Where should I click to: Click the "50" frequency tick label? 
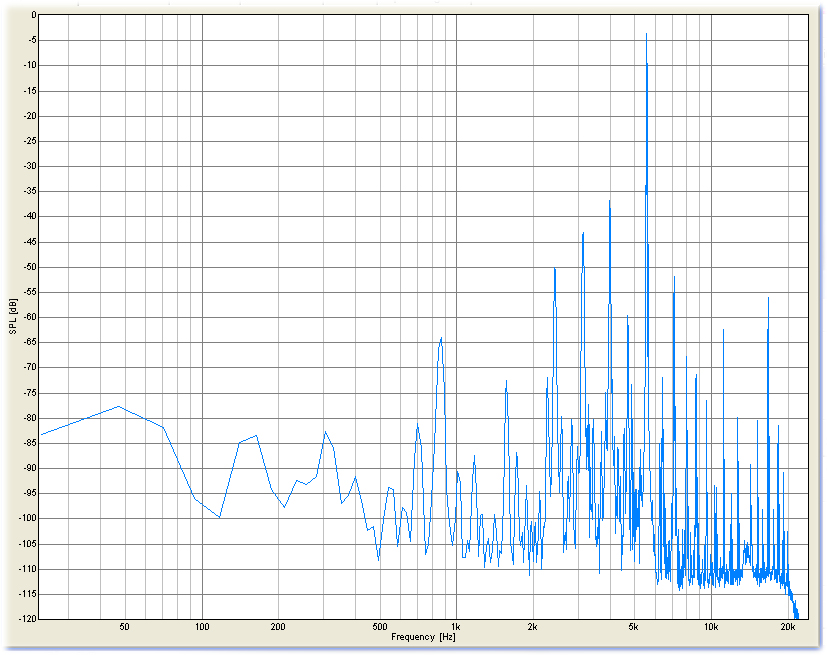click(x=124, y=627)
